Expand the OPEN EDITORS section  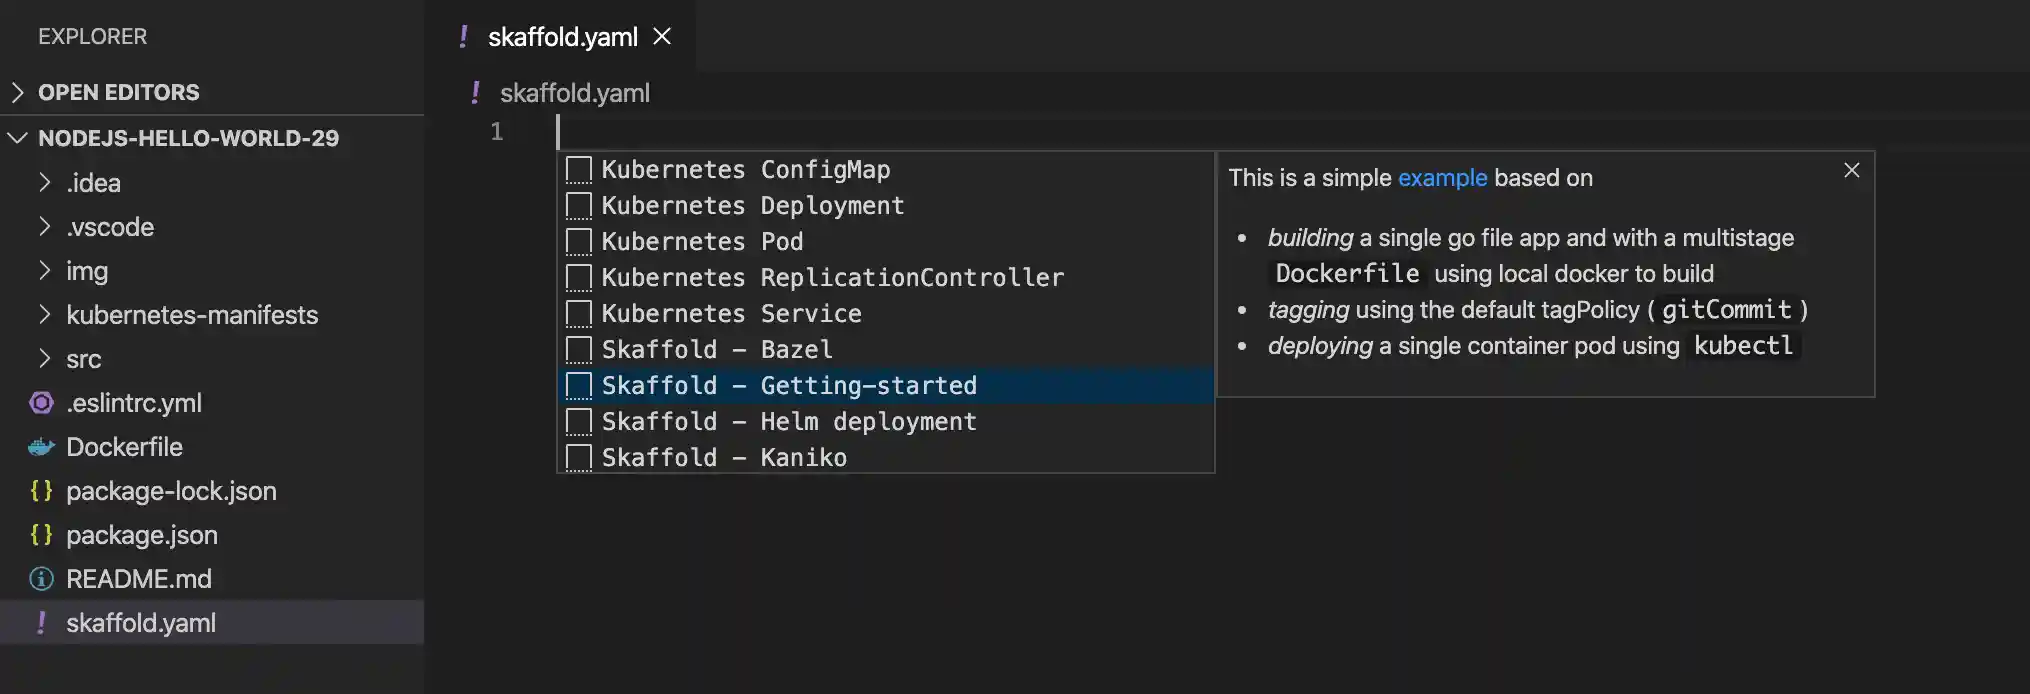click(x=17, y=92)
